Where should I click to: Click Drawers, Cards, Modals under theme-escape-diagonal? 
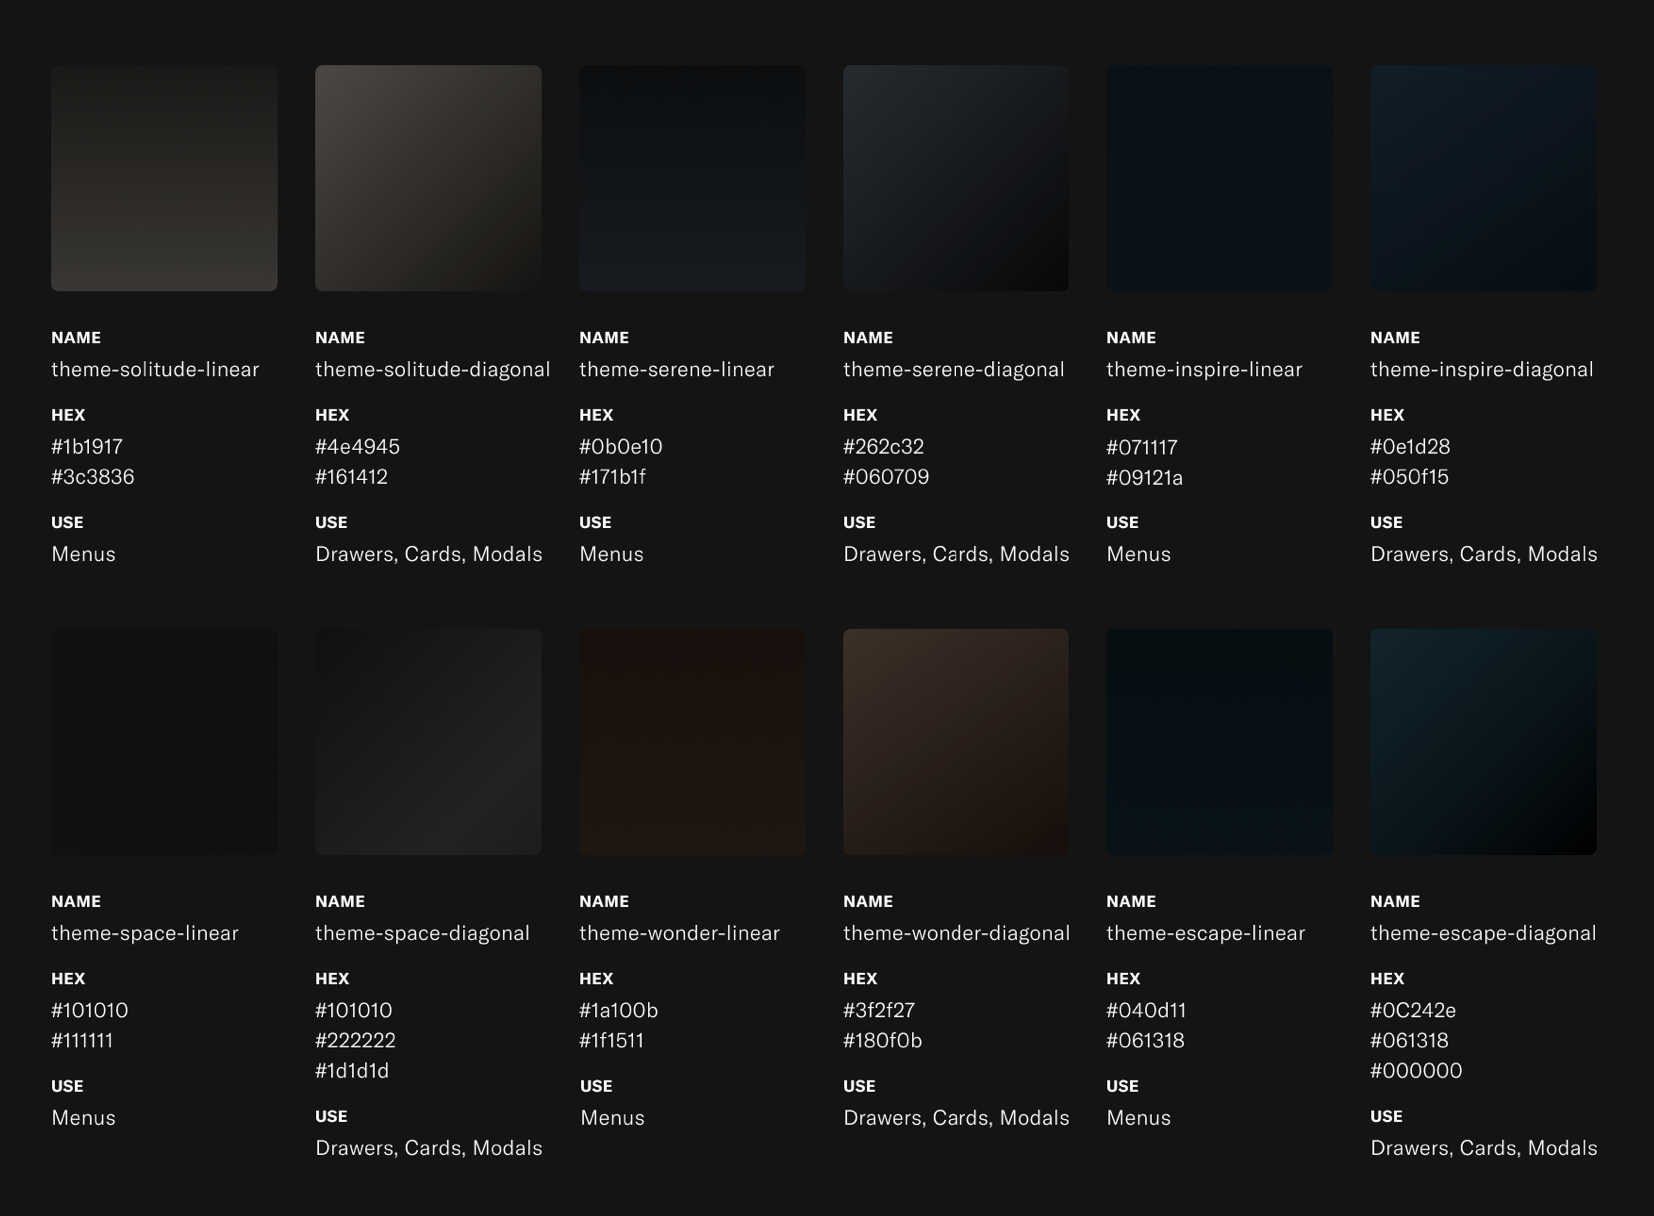tap(1484, 1147)
